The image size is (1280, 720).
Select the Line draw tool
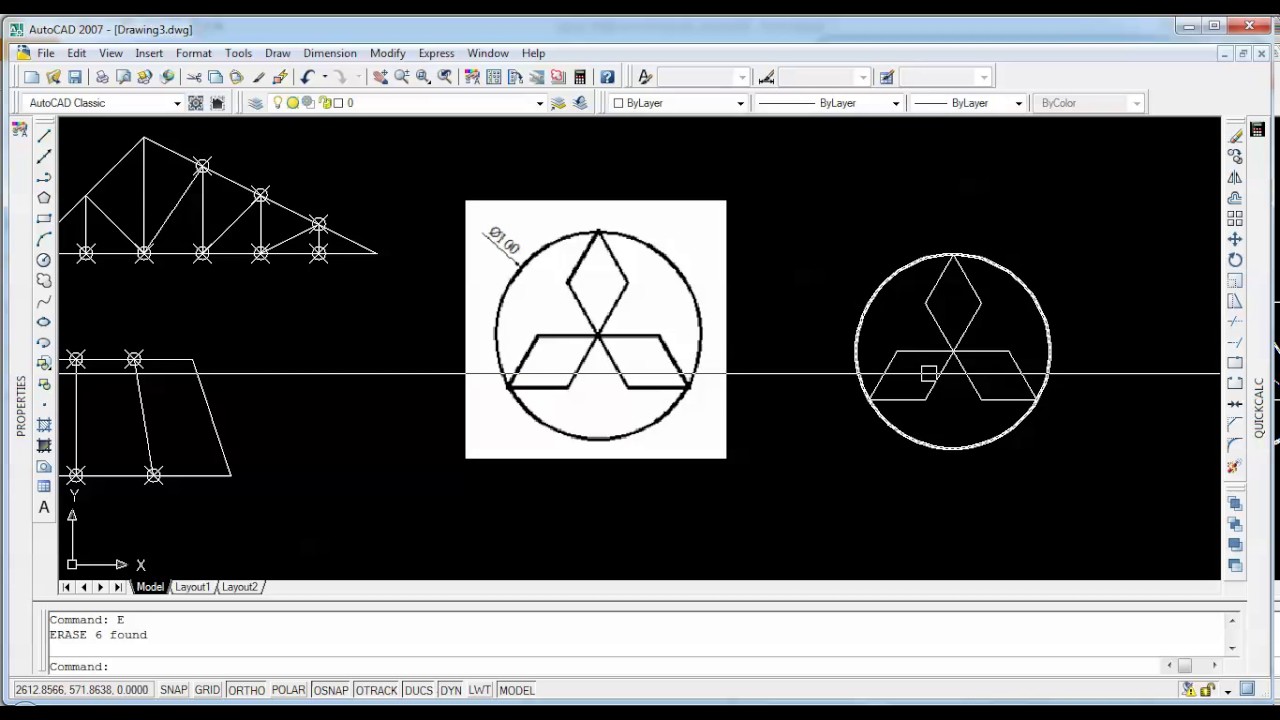(44, 136)
